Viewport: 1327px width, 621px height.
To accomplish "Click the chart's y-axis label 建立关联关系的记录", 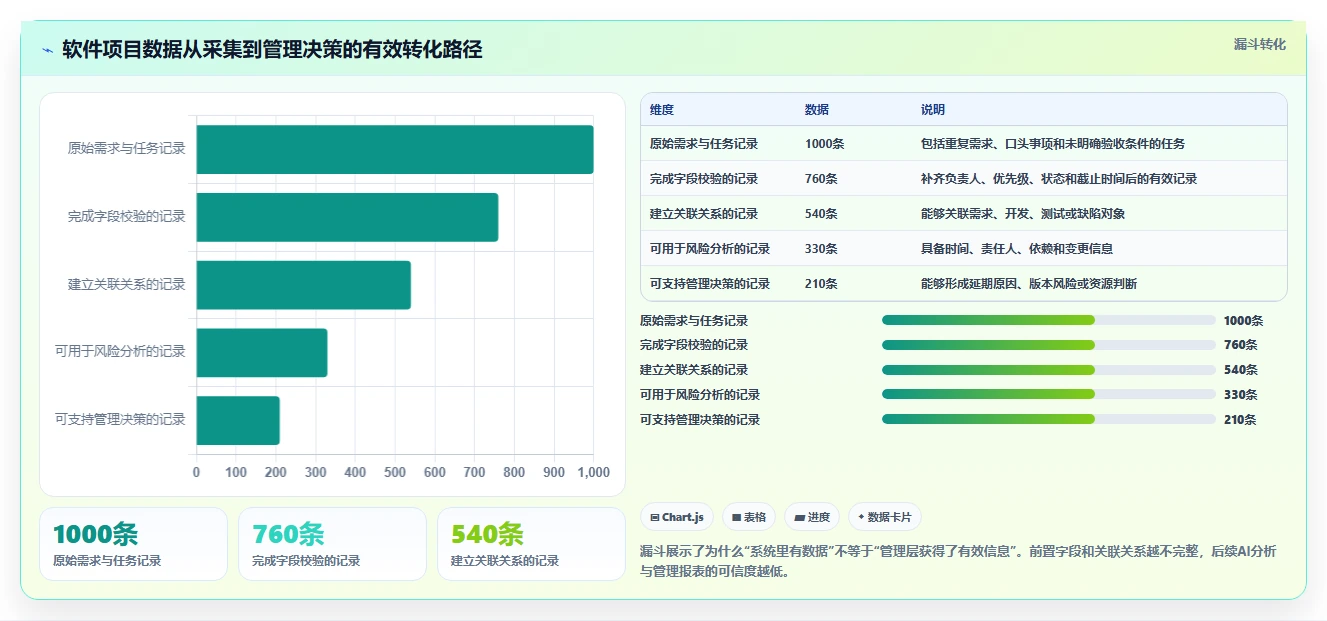I will [127, 285].
